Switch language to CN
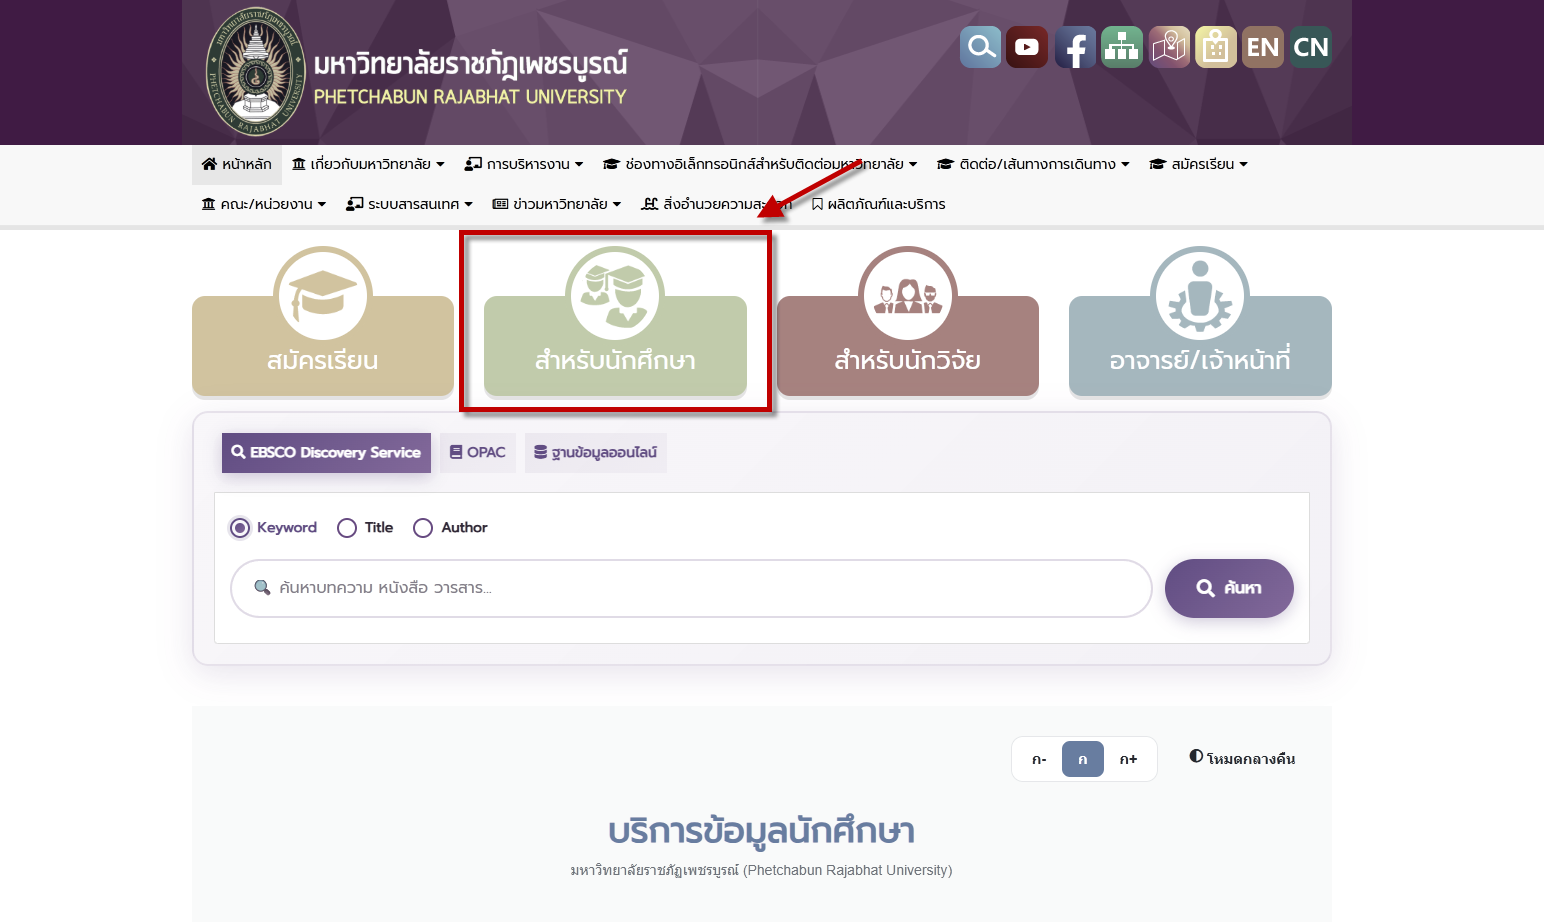 (1311, 47)
